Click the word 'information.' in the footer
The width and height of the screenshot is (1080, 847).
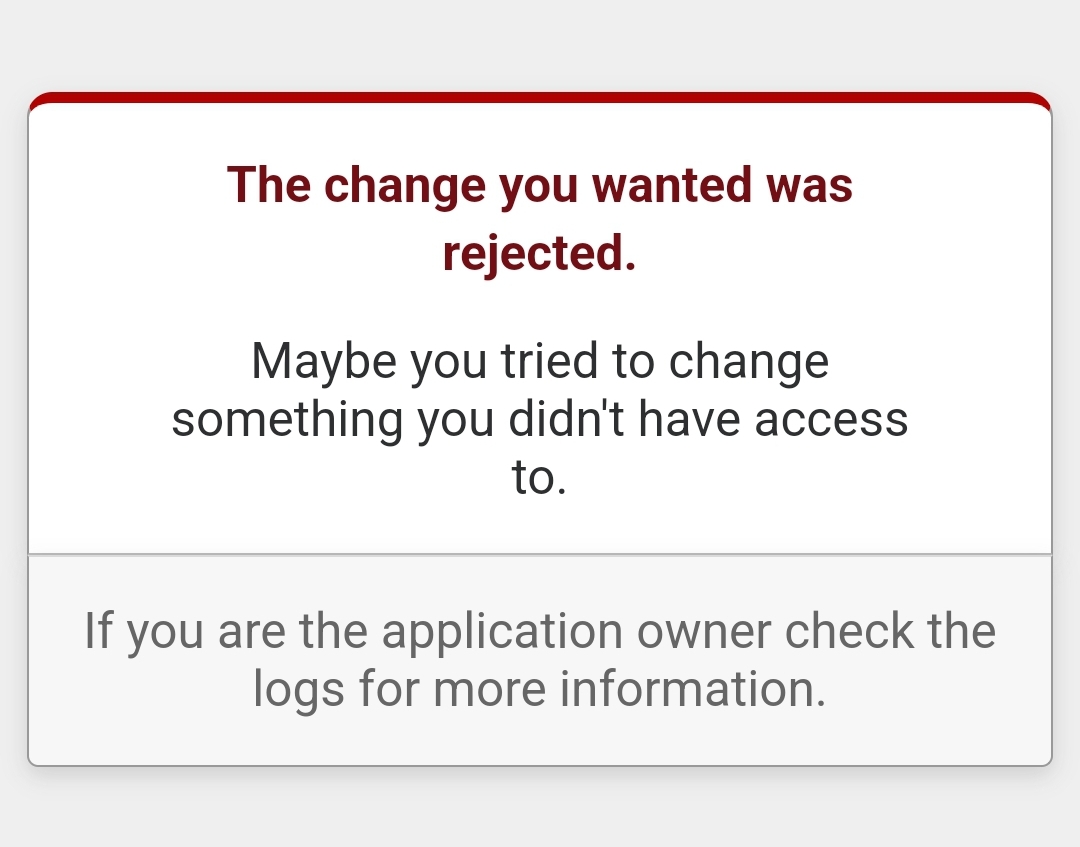[693, 689]
